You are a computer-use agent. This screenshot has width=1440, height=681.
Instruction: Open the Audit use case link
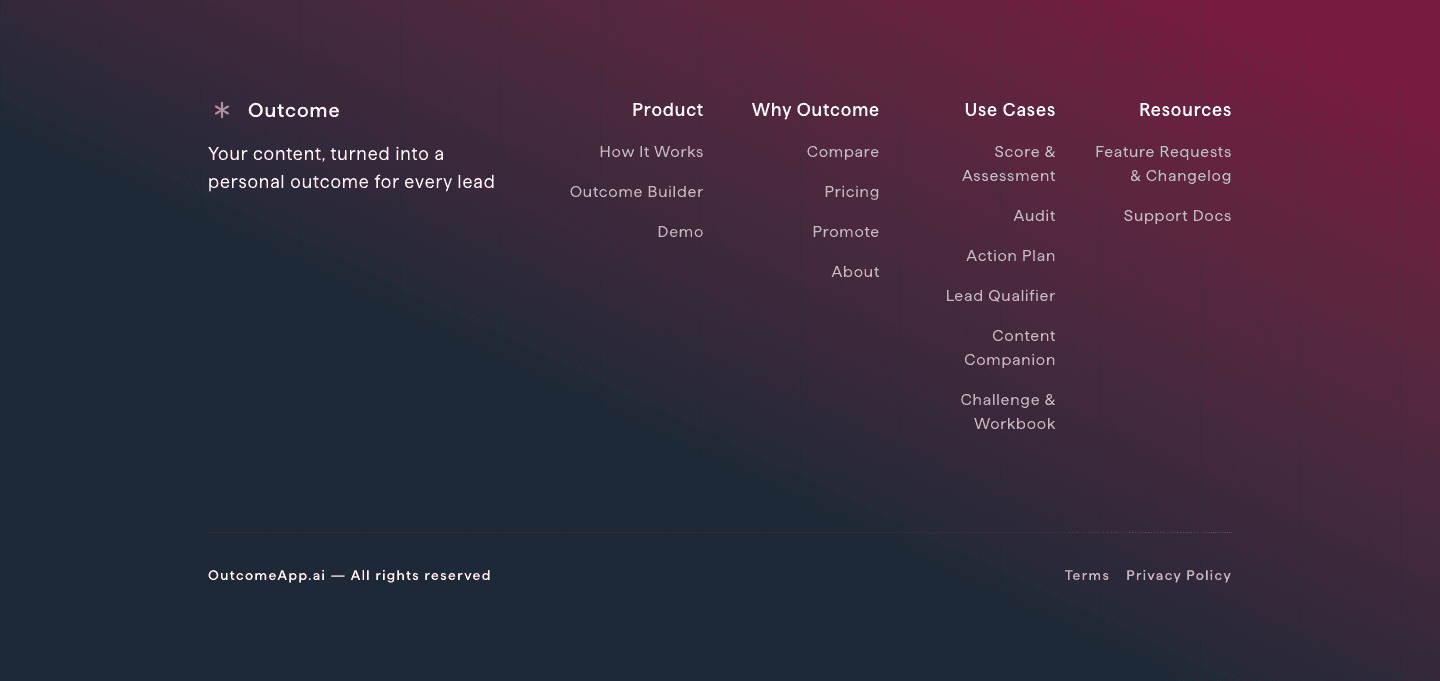[x=1034, y=216]
